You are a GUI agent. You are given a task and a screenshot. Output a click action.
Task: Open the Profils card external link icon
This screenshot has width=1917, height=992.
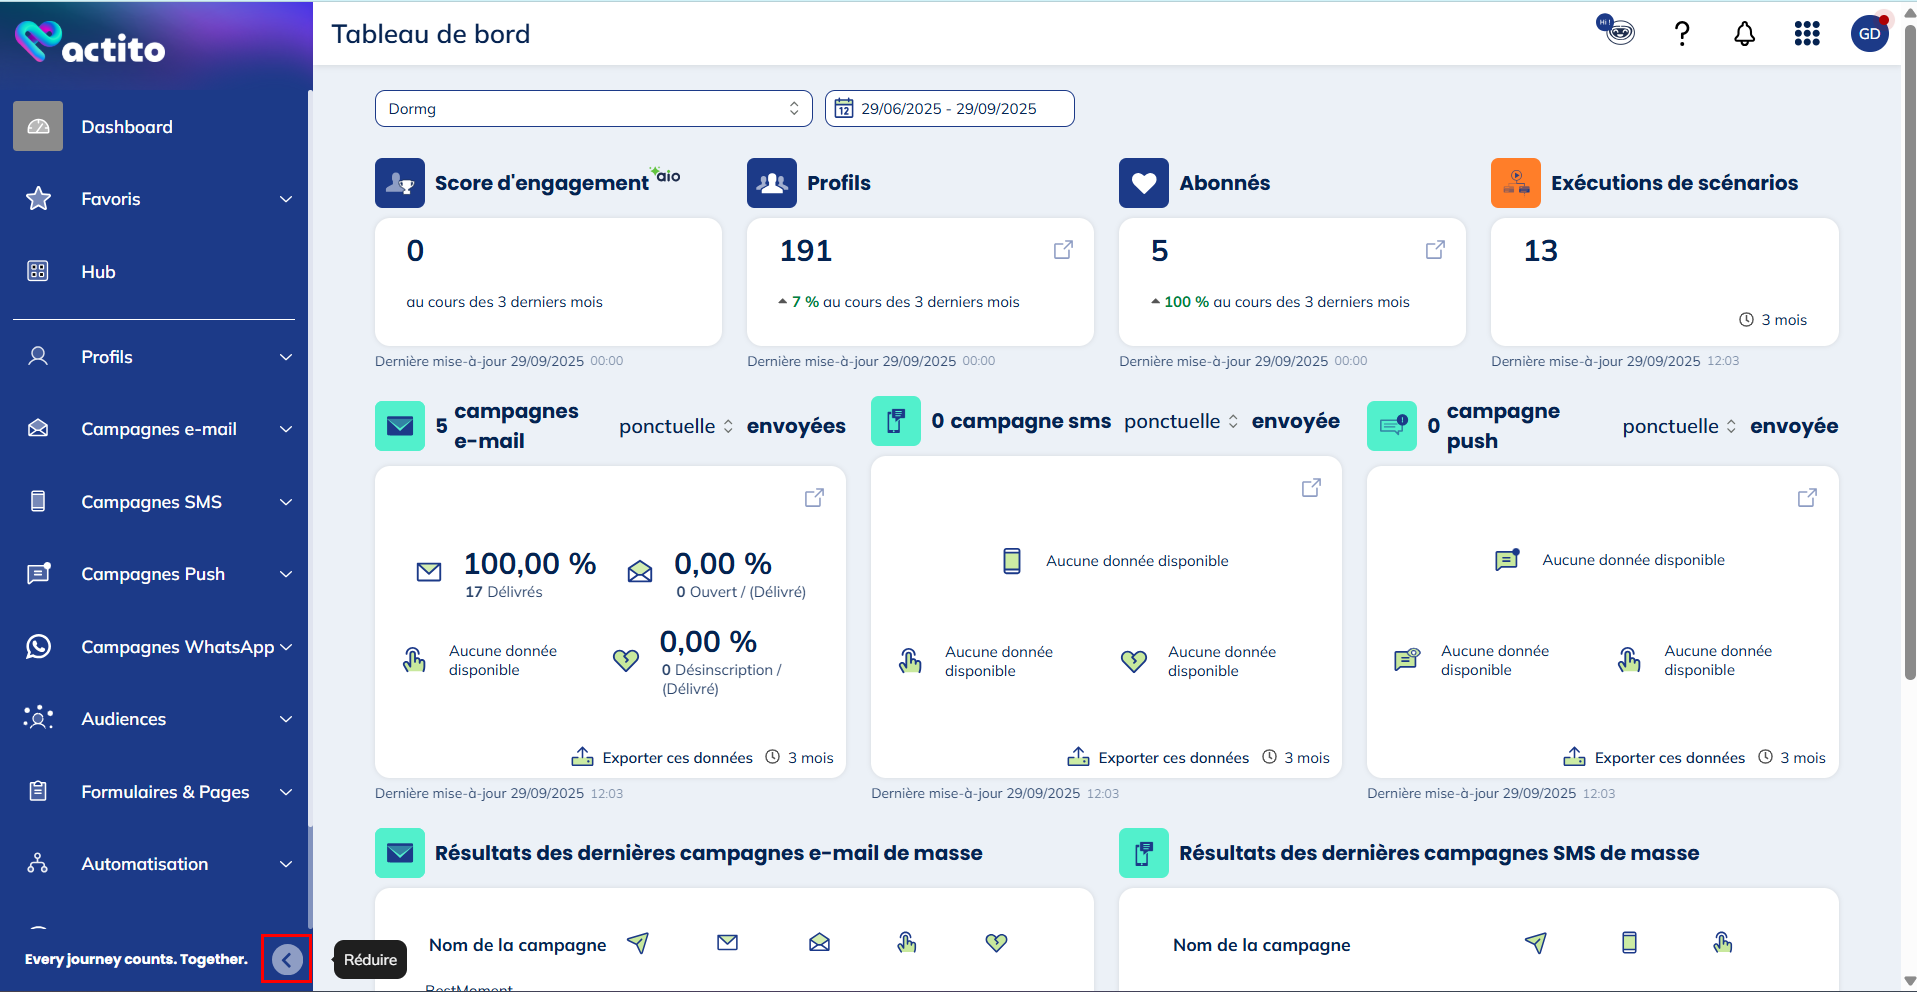[x=1063, y=250]
